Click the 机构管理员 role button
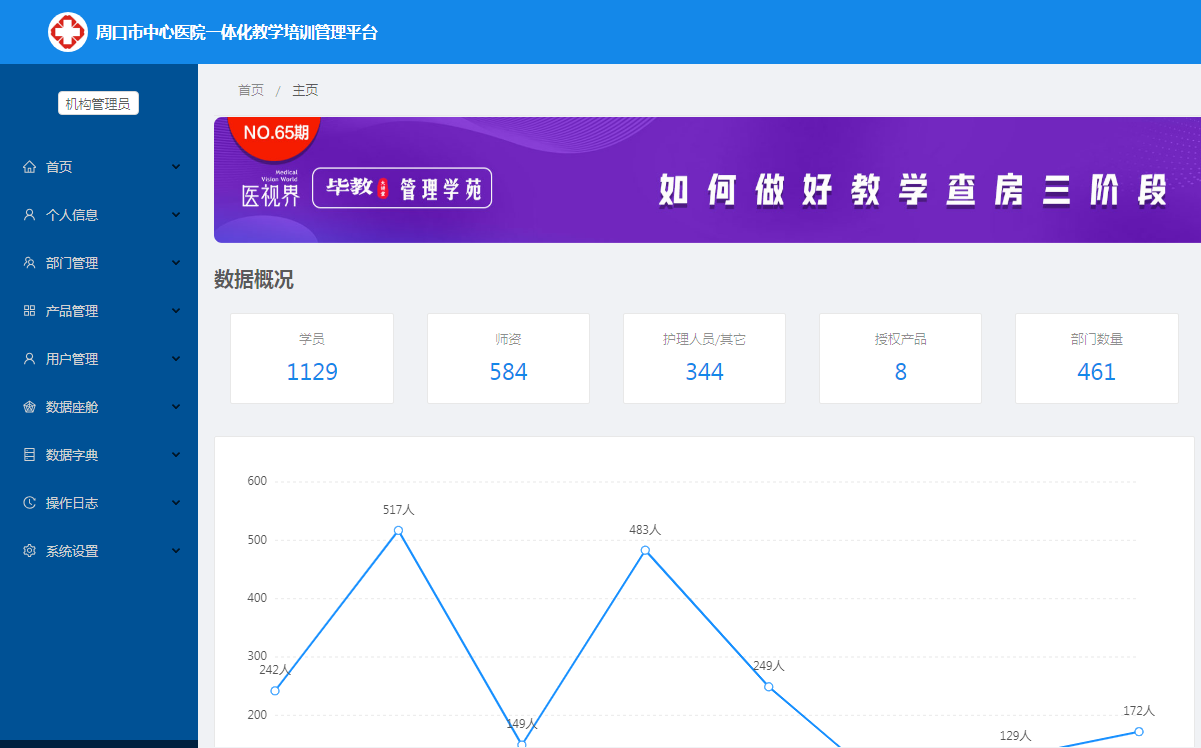This screenshot has height=748, width=1201. (98, 103)
